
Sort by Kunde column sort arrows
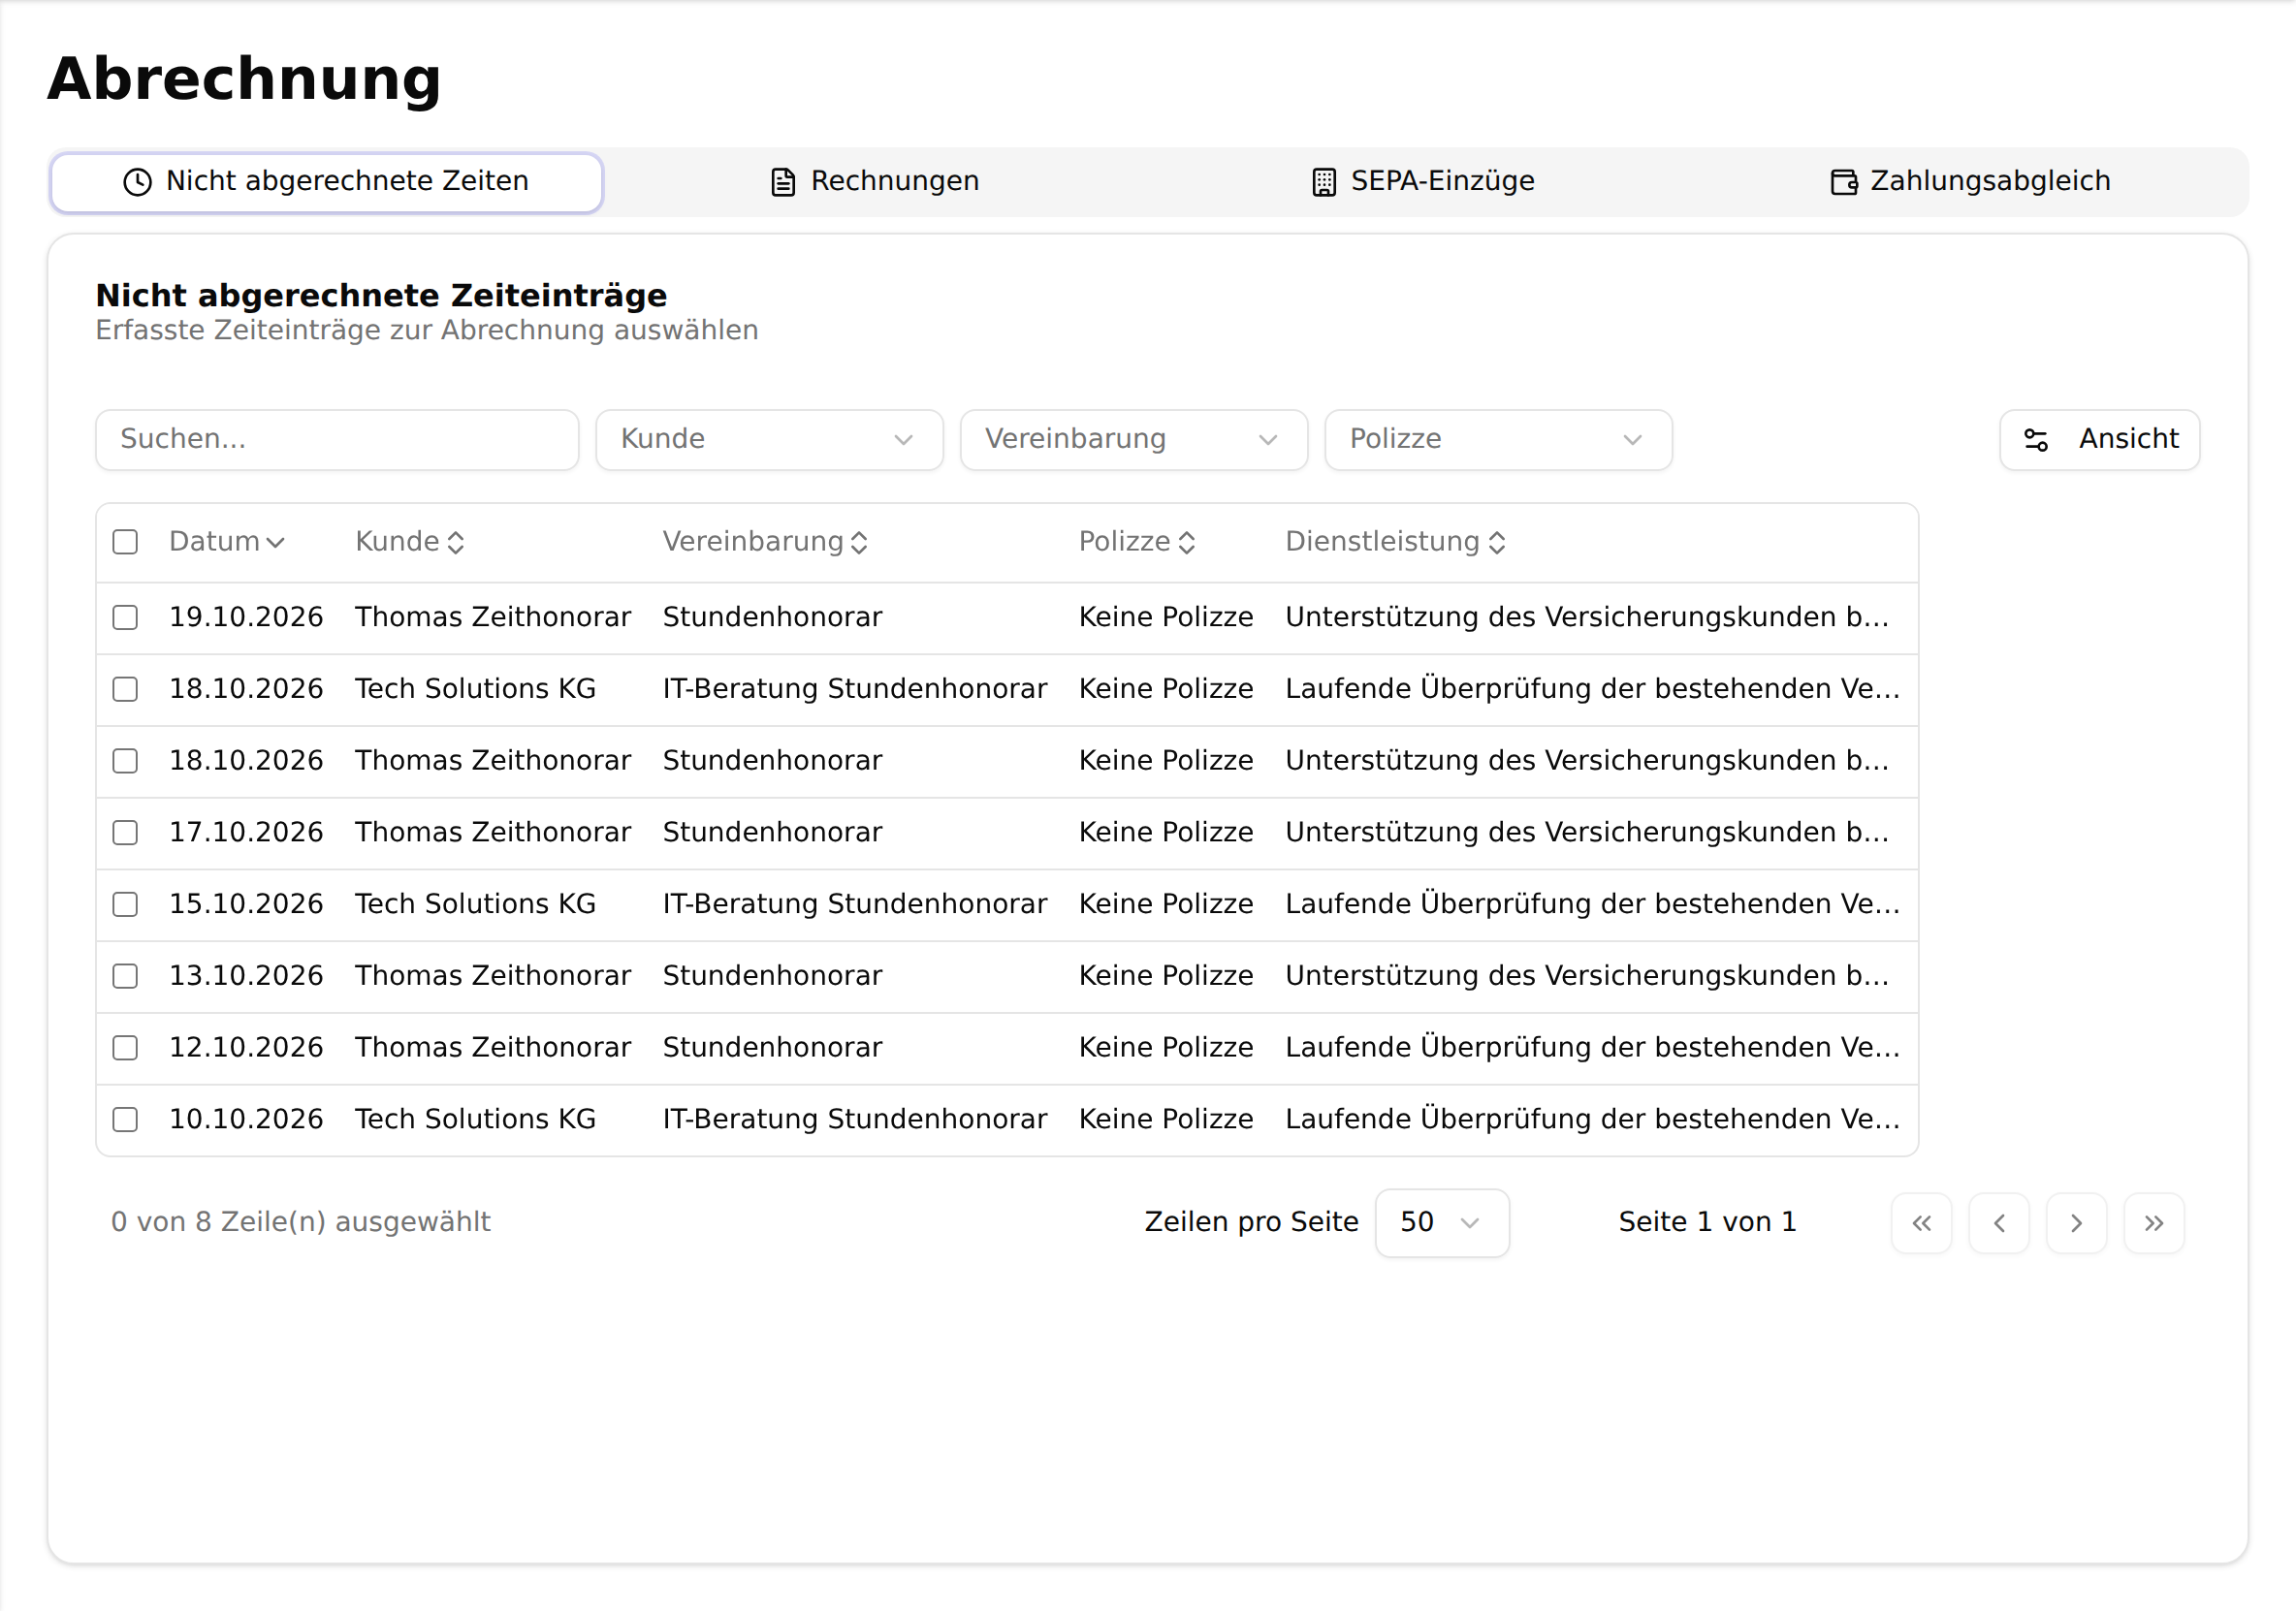pyautogui.click(x=456, y=543)
